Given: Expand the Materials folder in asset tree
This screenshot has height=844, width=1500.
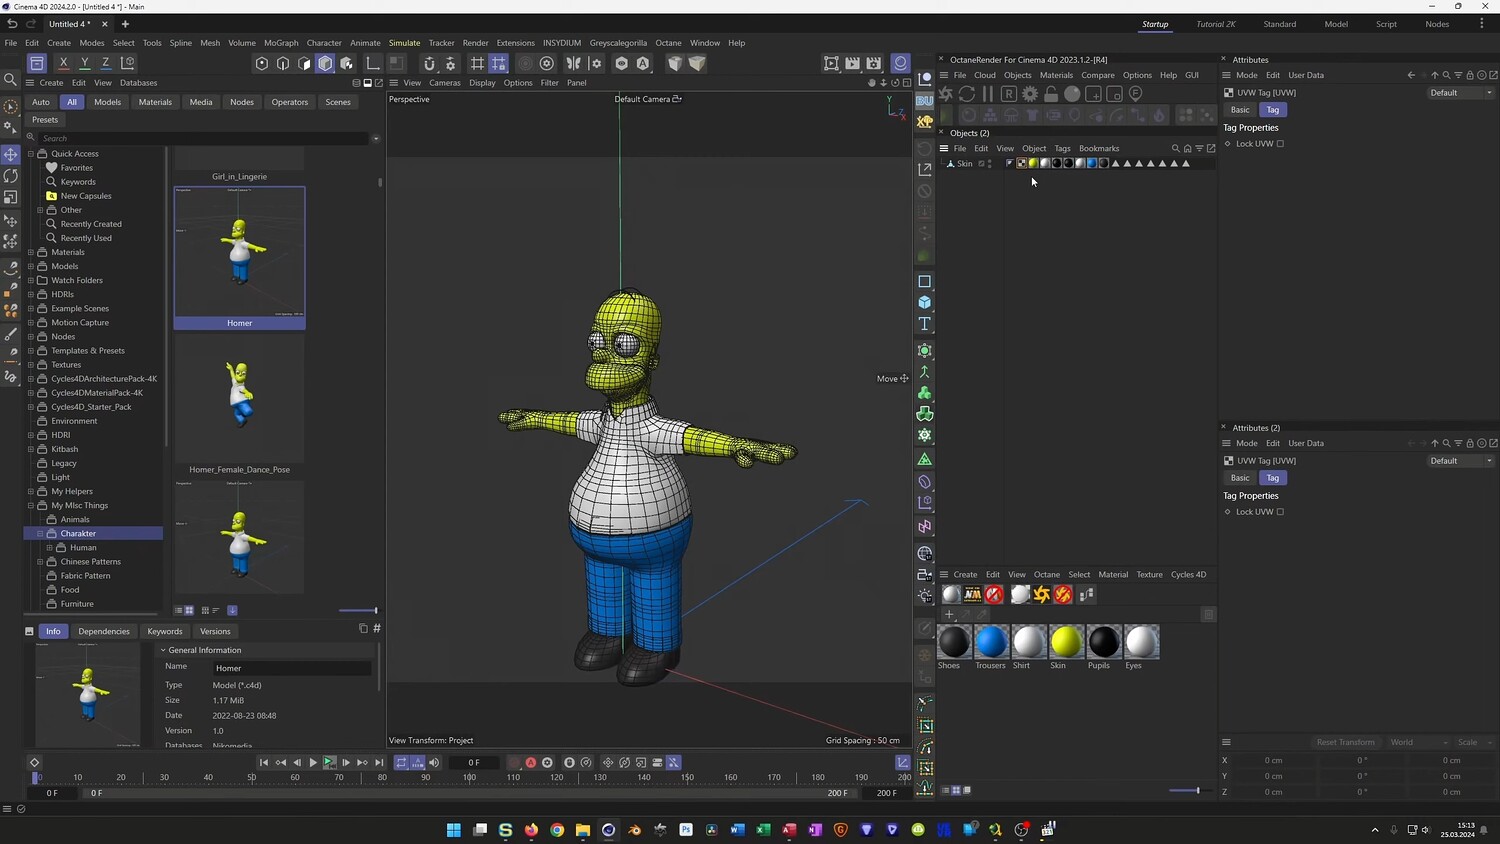Looking at the screenshot, I should click(31, 252).
